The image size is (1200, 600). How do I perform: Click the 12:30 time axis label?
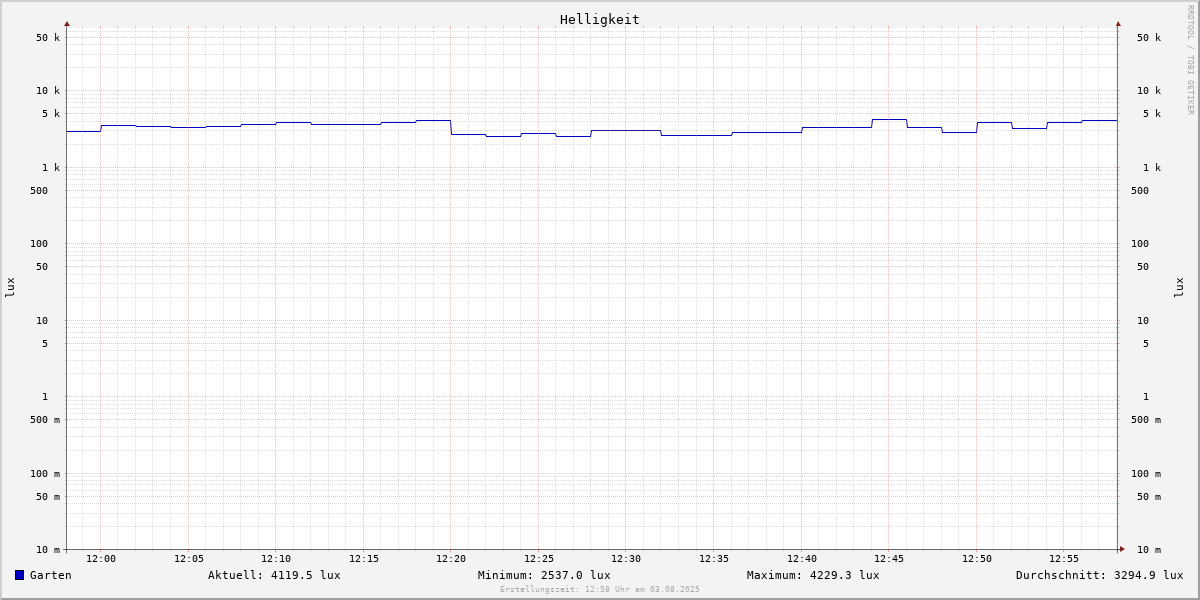[x=626, y=559]
